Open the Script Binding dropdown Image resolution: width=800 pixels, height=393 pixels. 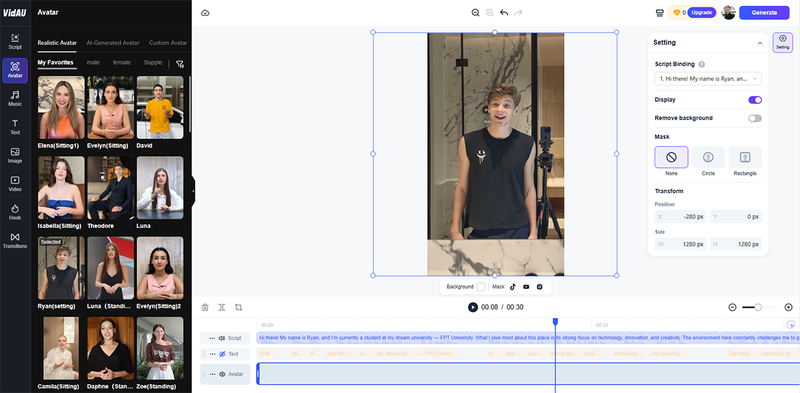(708, 79)
